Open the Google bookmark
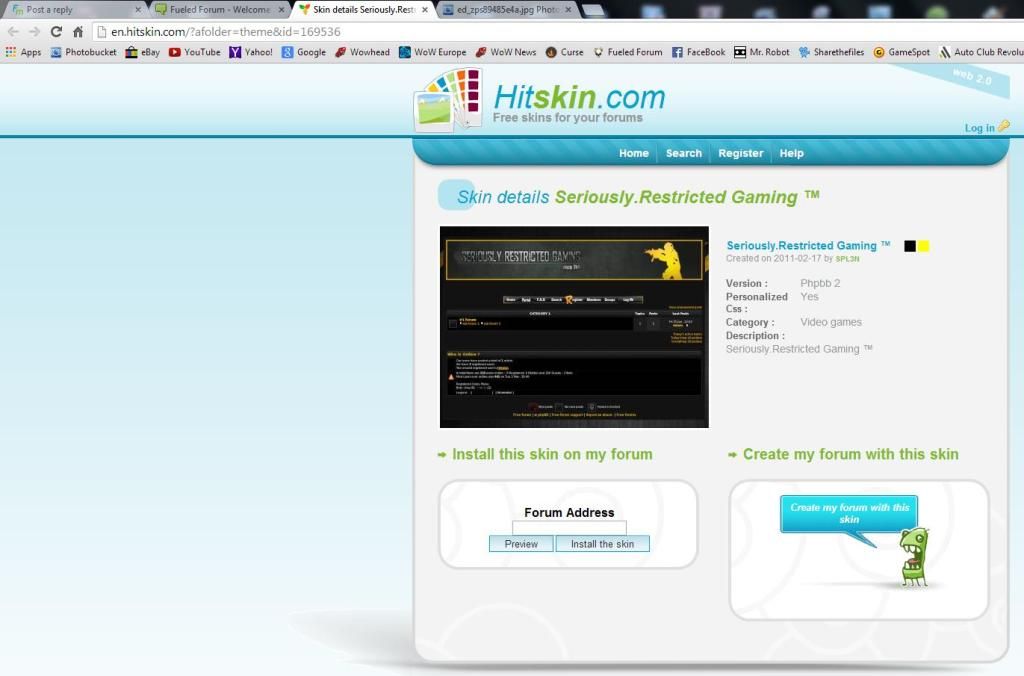 coord(304,52)
